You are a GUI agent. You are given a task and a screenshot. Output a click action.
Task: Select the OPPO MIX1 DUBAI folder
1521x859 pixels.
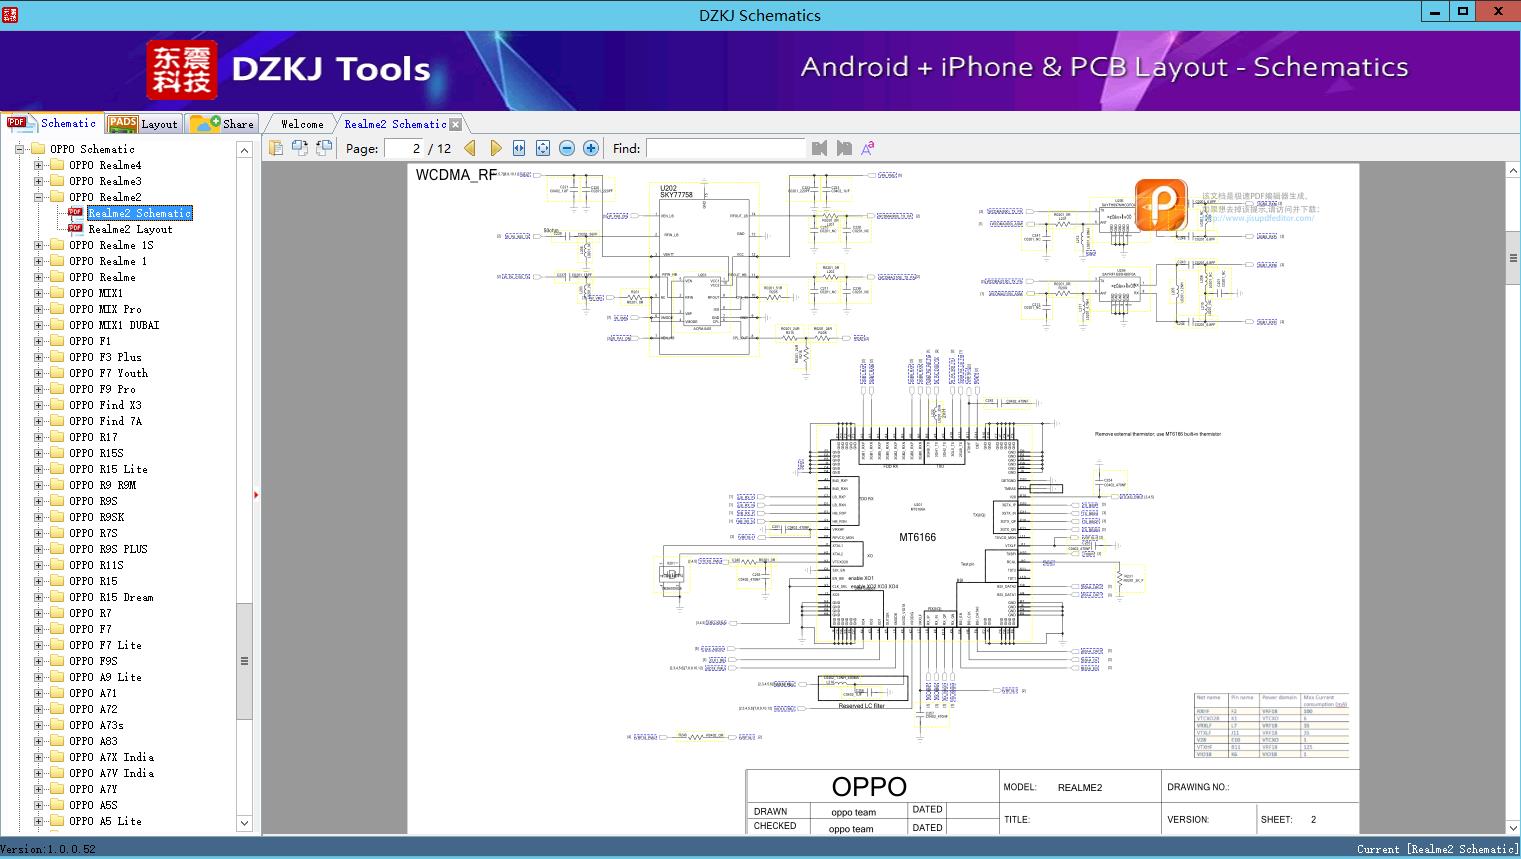[114, 325]
